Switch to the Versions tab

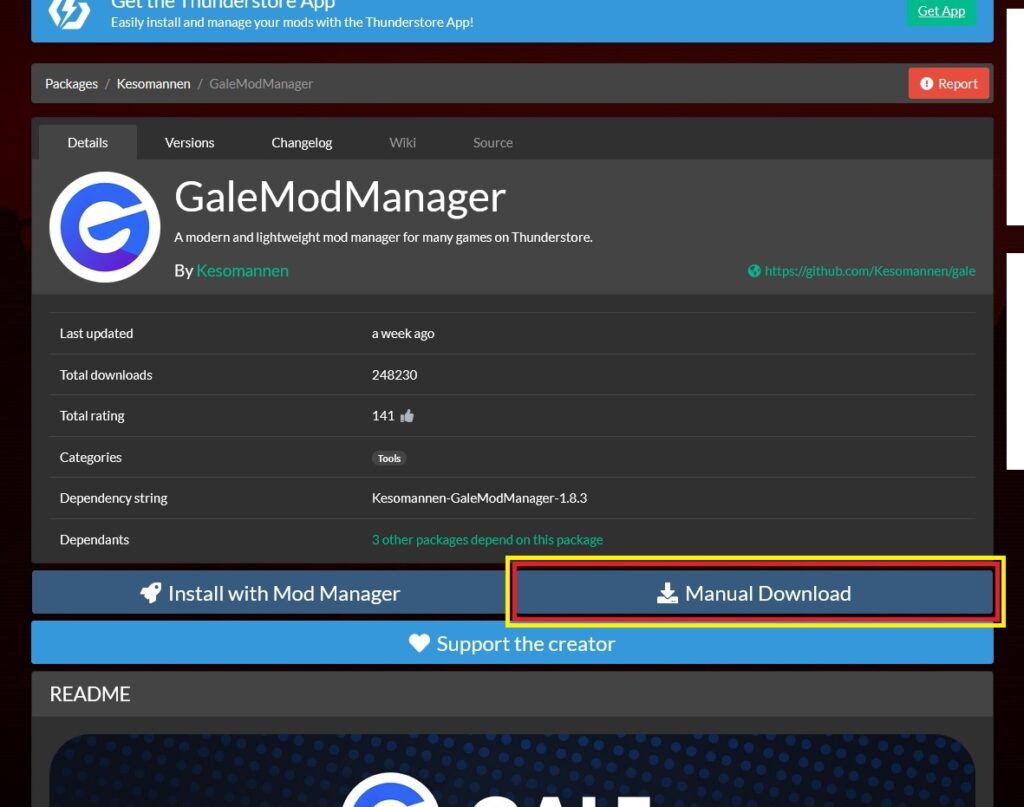click(x=189, y=142)
